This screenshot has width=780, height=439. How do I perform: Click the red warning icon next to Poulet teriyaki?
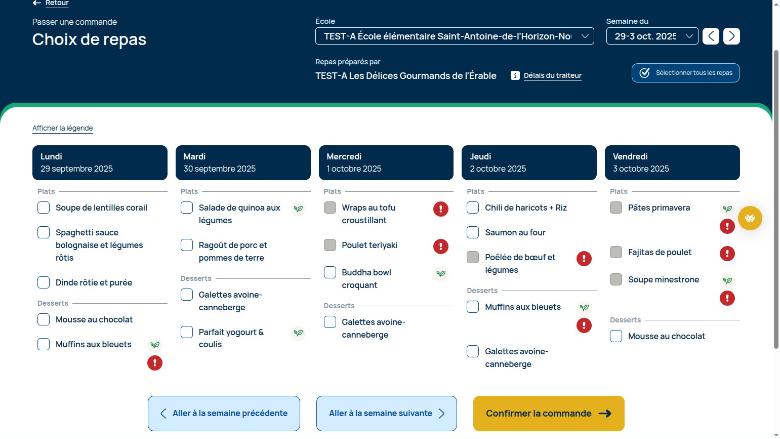(440, 246)
